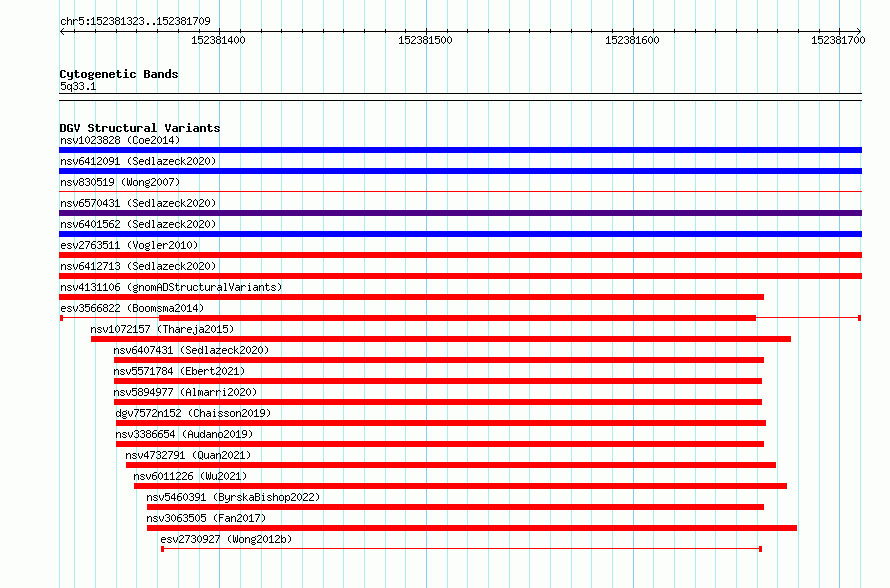The width and height of the screenshot is (890, 588).
Task: Click the thin red line of nsv830519
Action: pos(460,192)
